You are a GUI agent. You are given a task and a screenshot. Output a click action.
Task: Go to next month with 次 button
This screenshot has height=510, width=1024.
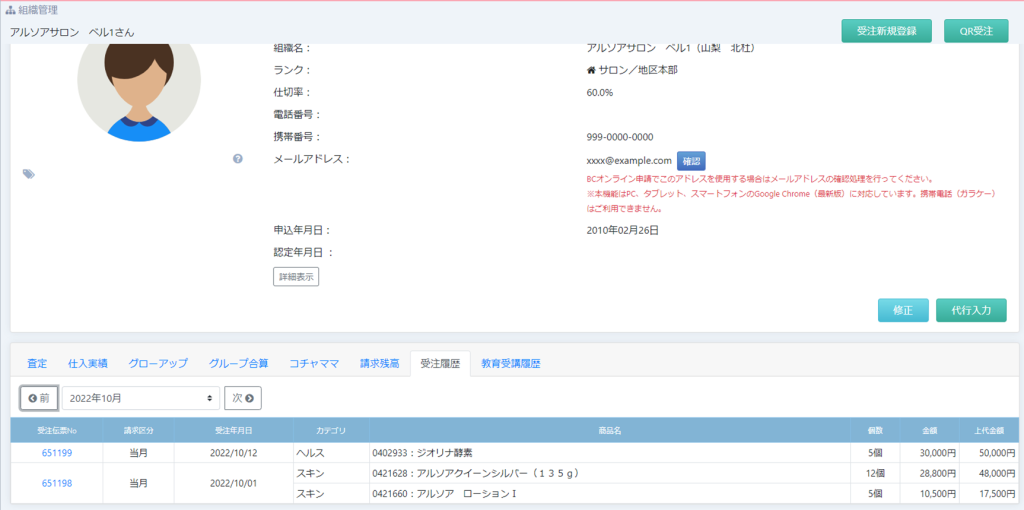click(x=243, y=398)
